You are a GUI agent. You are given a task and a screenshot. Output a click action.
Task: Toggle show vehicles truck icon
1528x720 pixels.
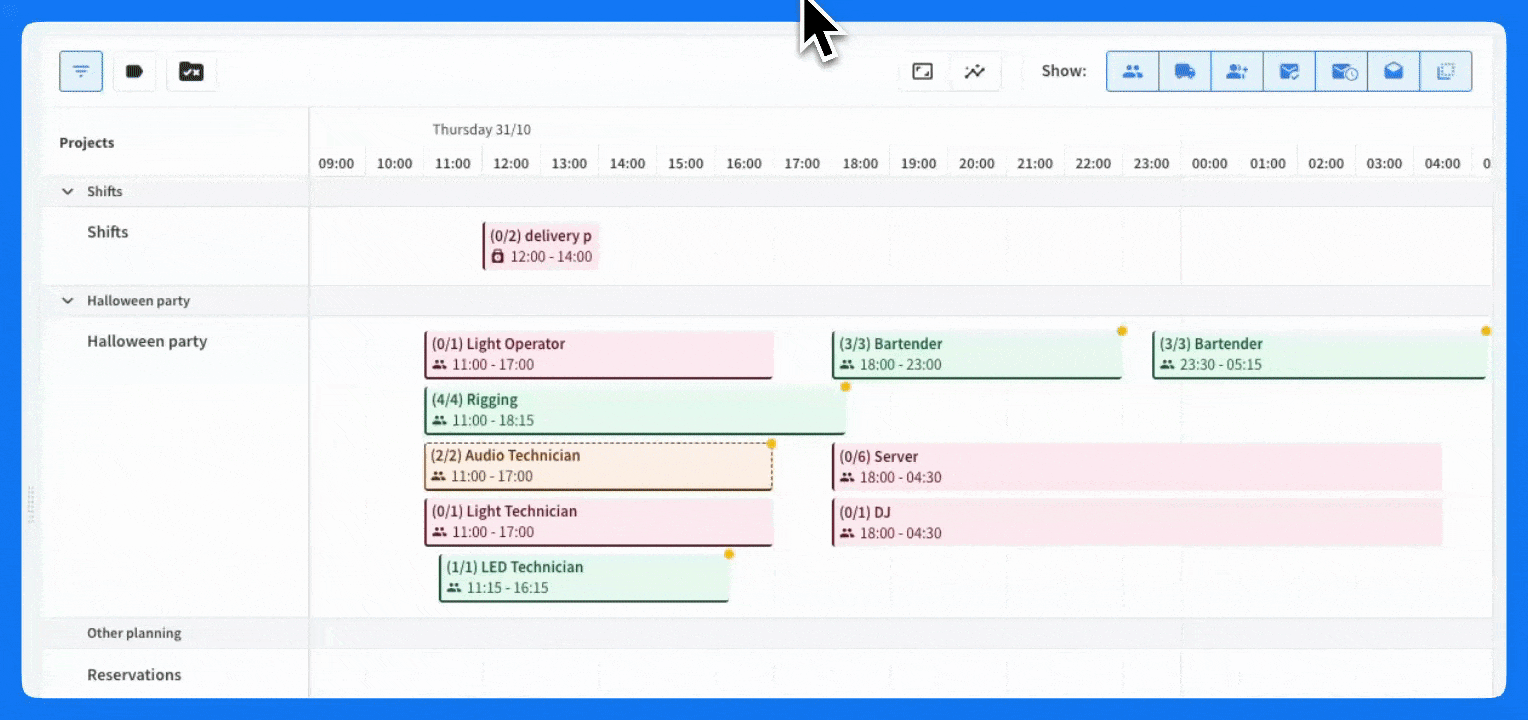point(1185,72)
